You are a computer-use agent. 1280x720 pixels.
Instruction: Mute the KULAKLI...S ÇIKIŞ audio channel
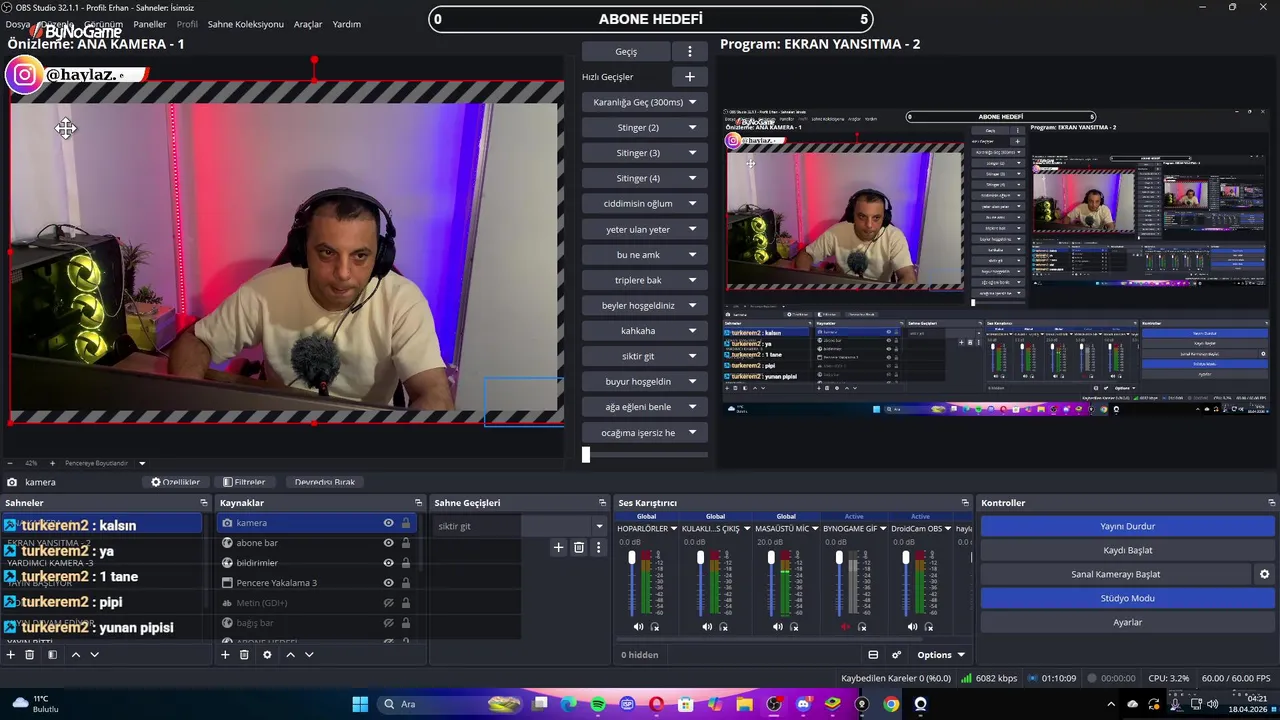click(707, 627)
